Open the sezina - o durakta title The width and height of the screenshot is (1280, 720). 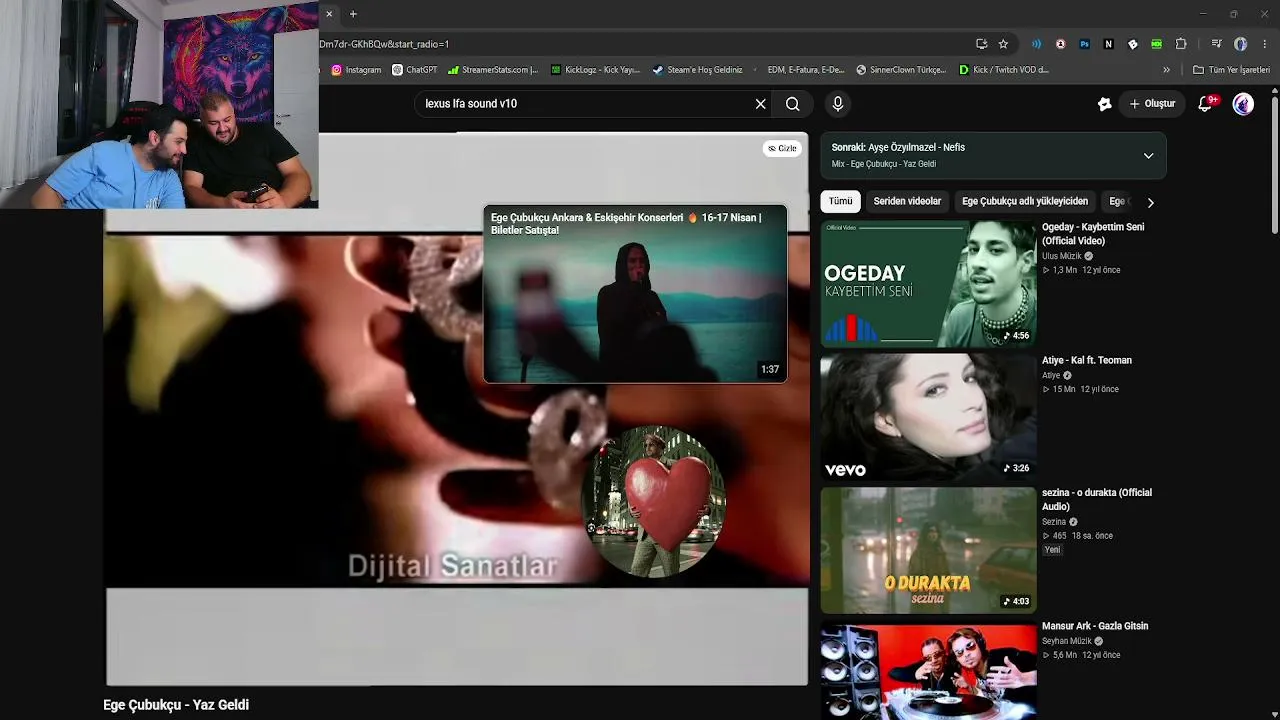[1097, 500]
